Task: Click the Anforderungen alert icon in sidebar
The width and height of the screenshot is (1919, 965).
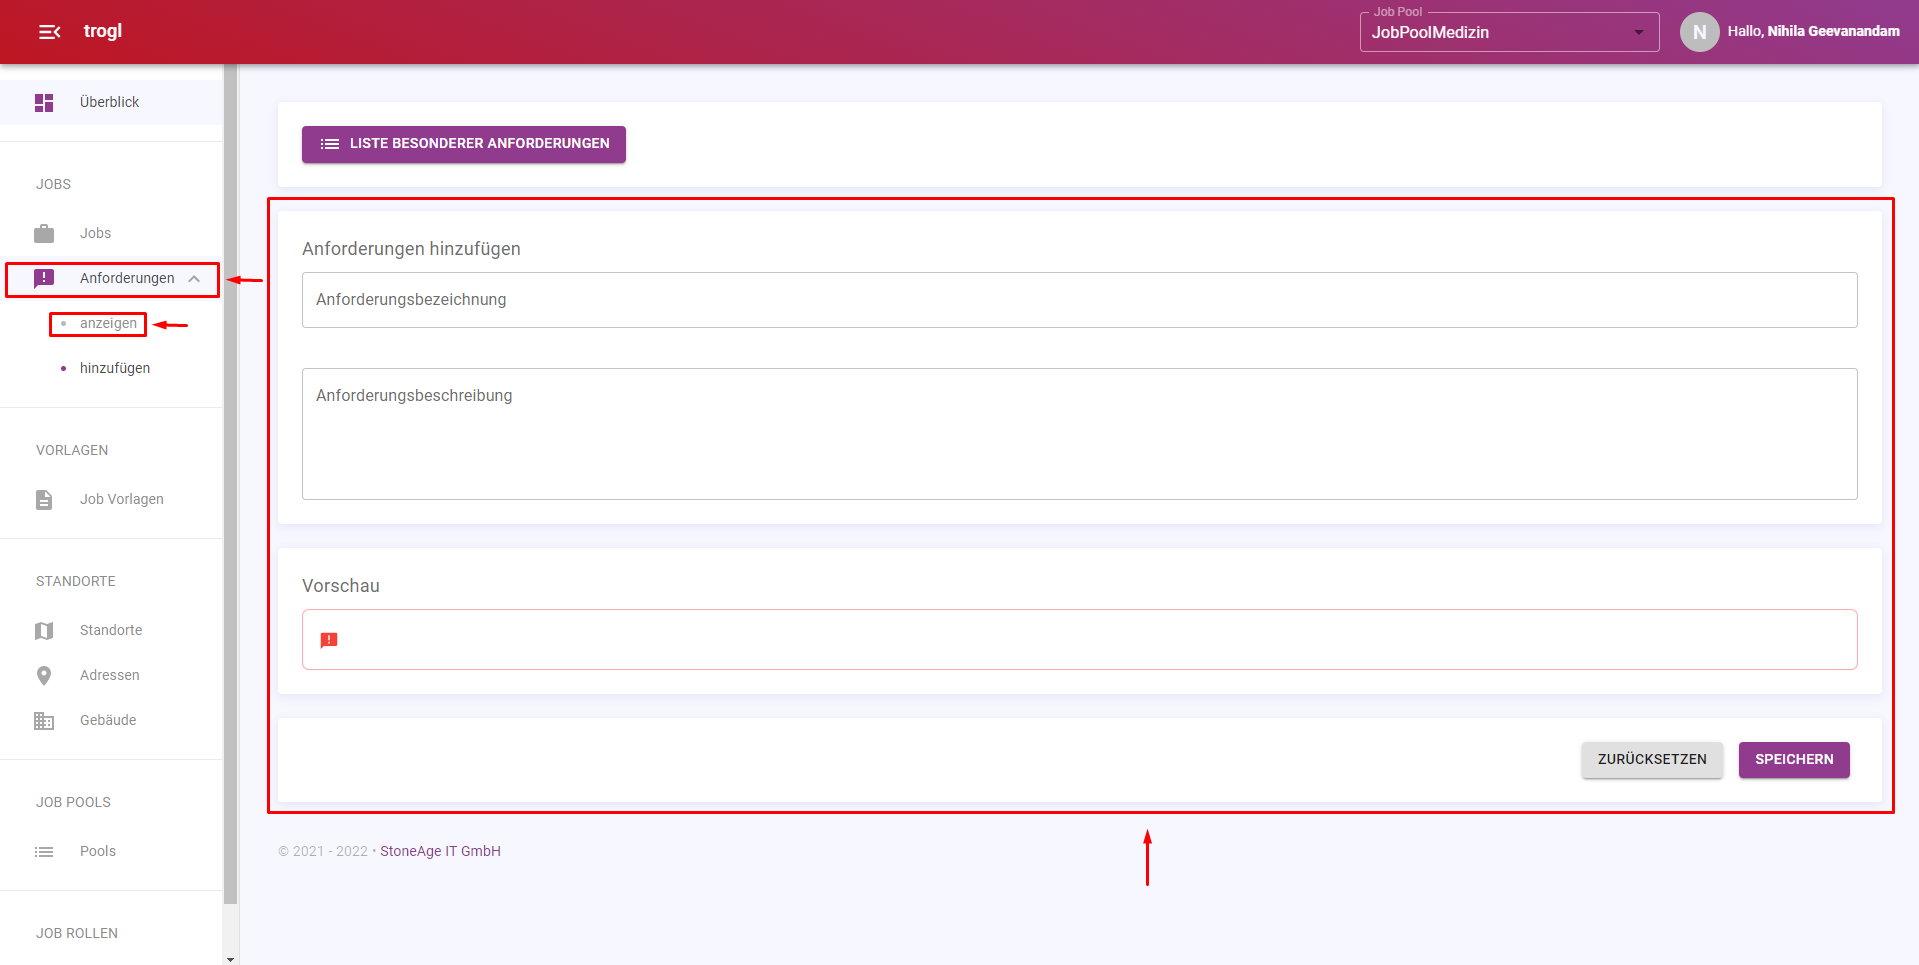Action: pos(44,279)
